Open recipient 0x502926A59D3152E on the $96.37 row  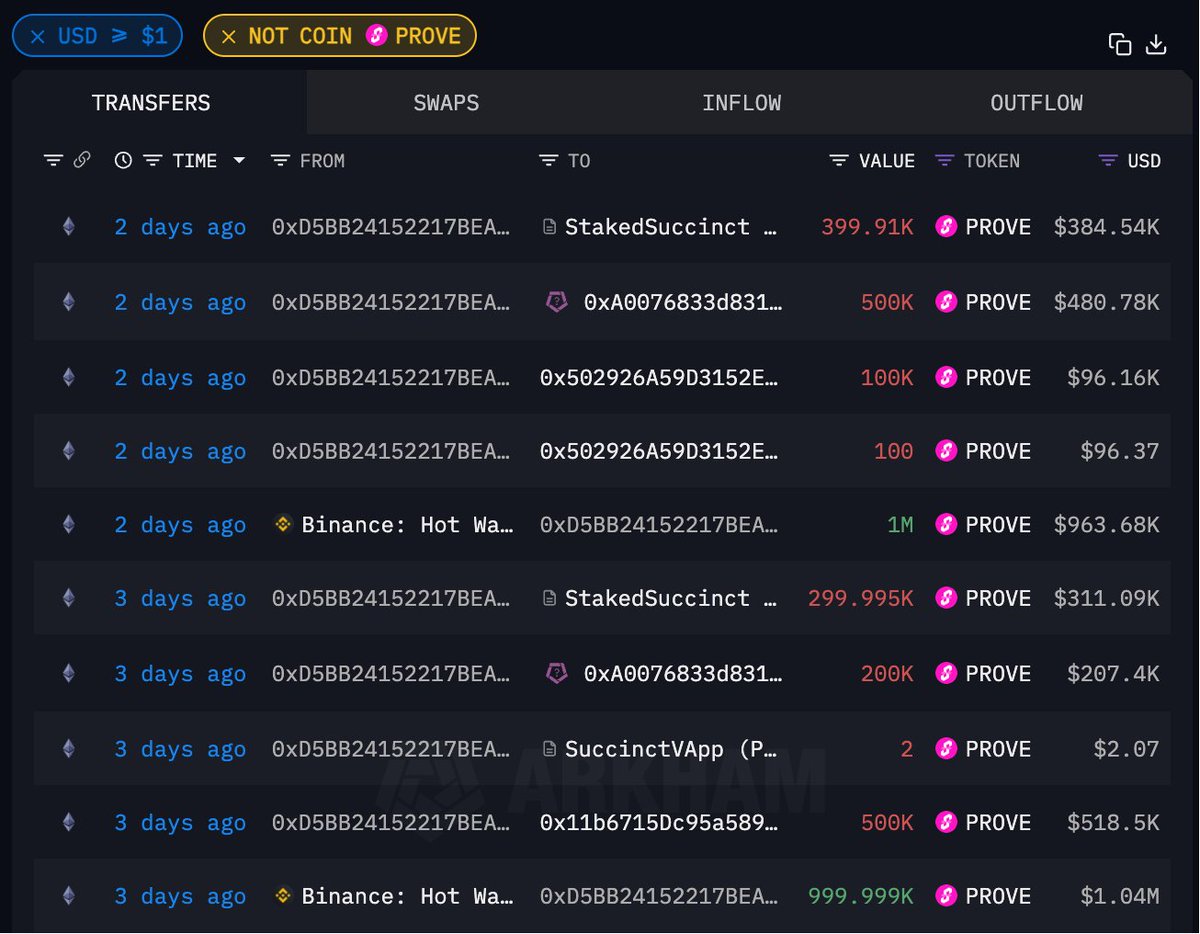coord(659,451)
